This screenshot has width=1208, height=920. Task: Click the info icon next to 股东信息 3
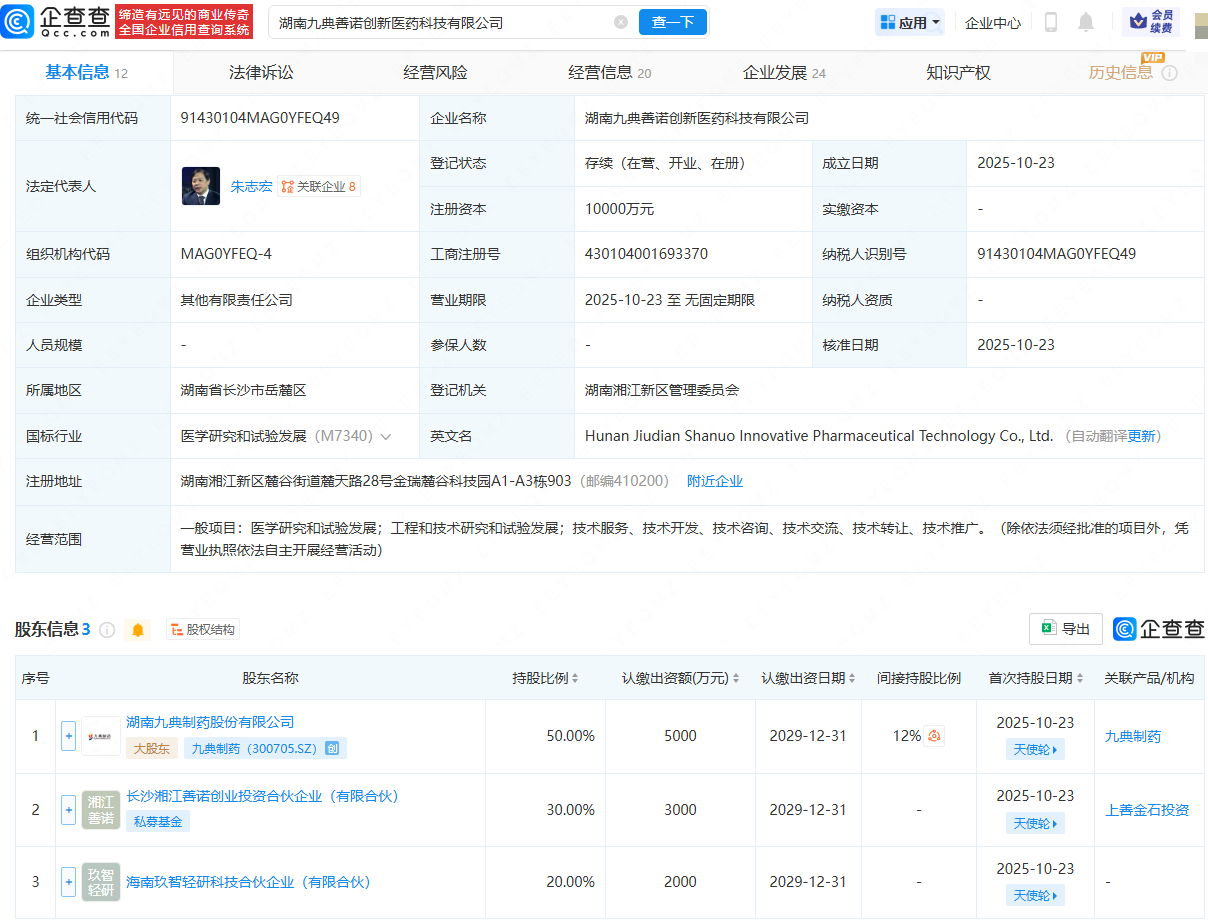[107, 630]
